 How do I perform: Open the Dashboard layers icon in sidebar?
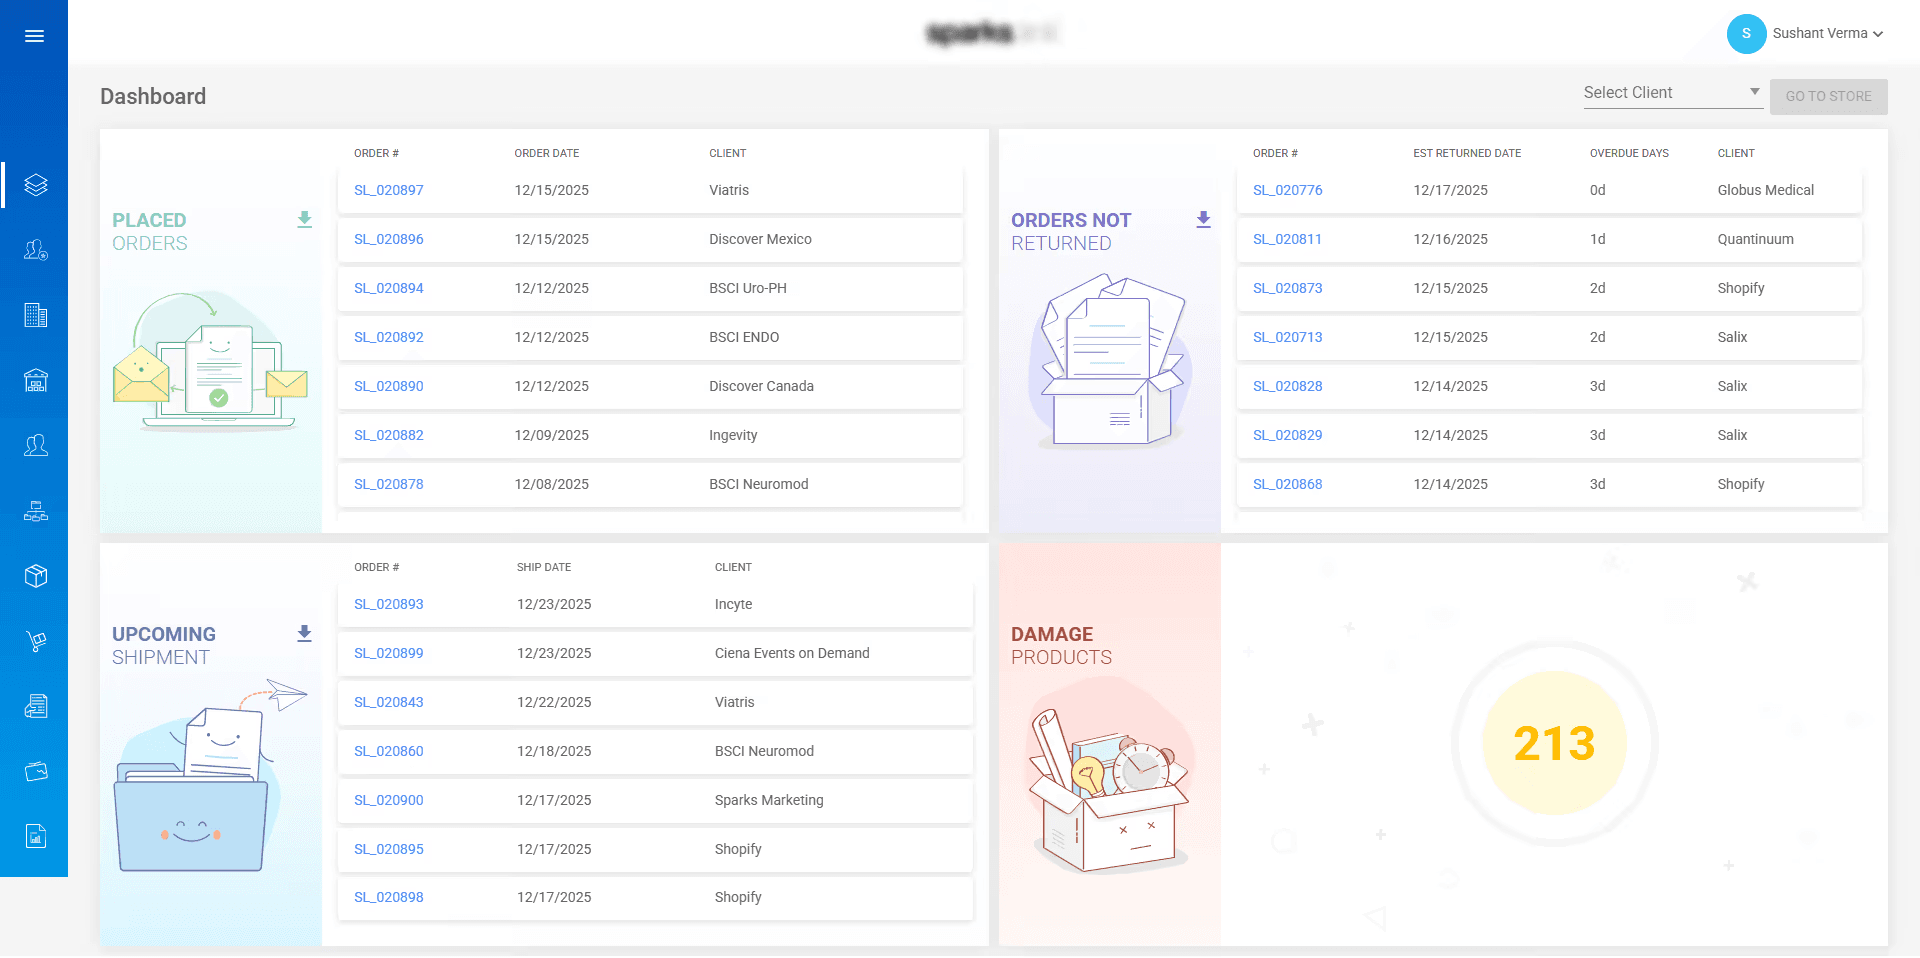(x=36, y=184)
